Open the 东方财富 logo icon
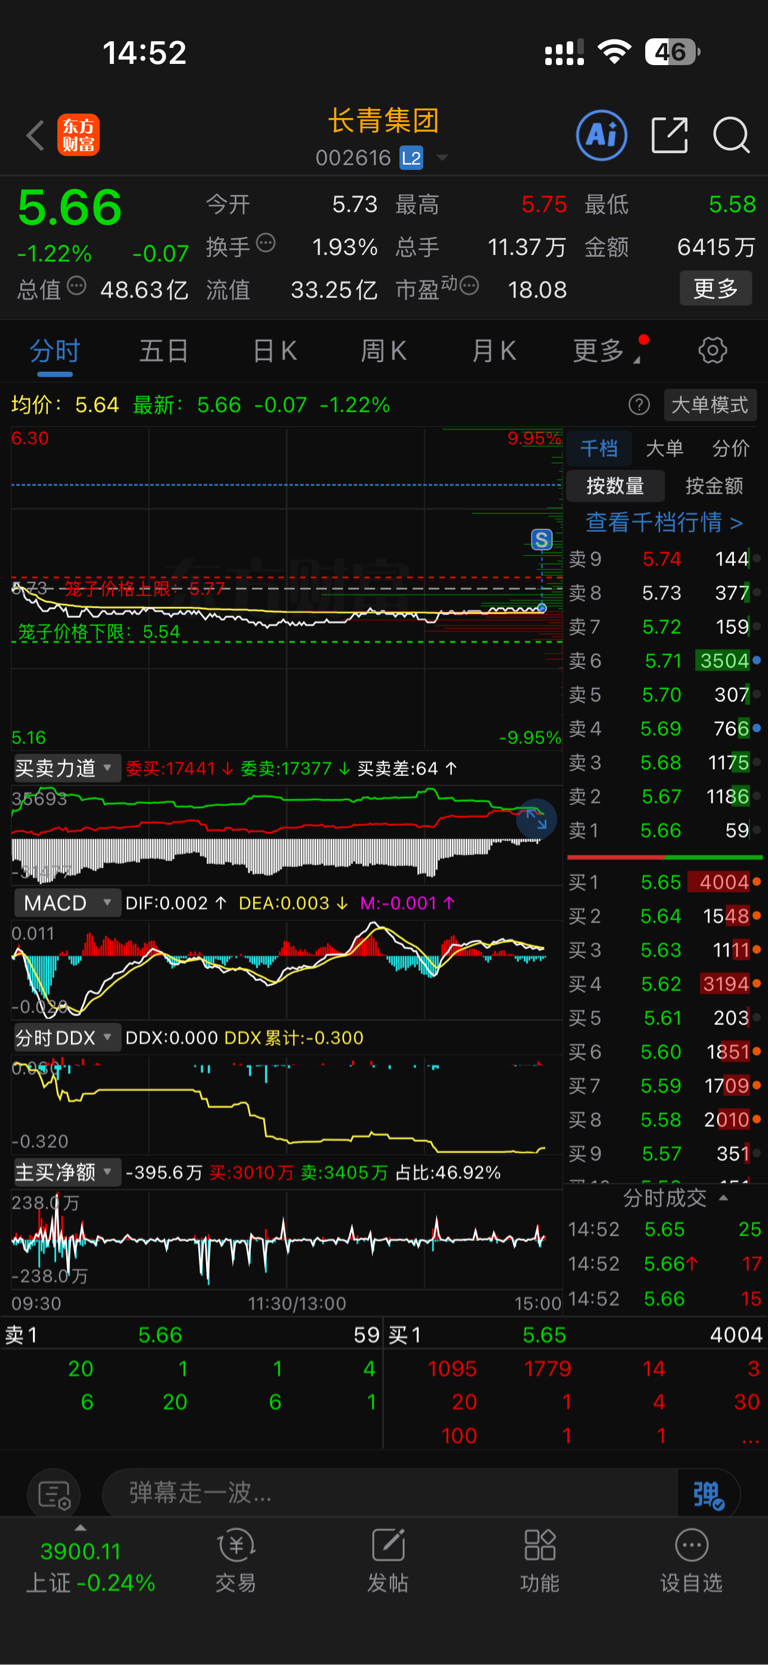 78,135
